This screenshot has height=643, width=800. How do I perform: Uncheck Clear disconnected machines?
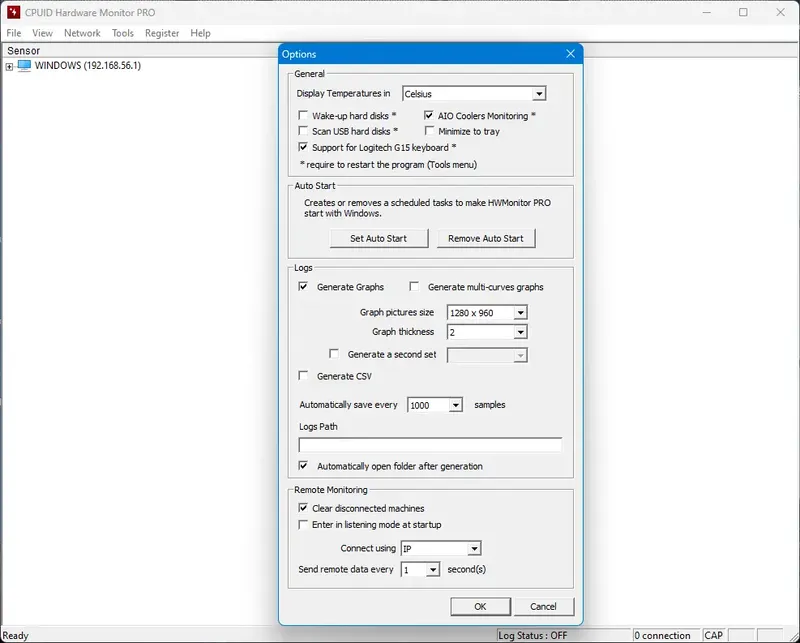tap(303, 508)
